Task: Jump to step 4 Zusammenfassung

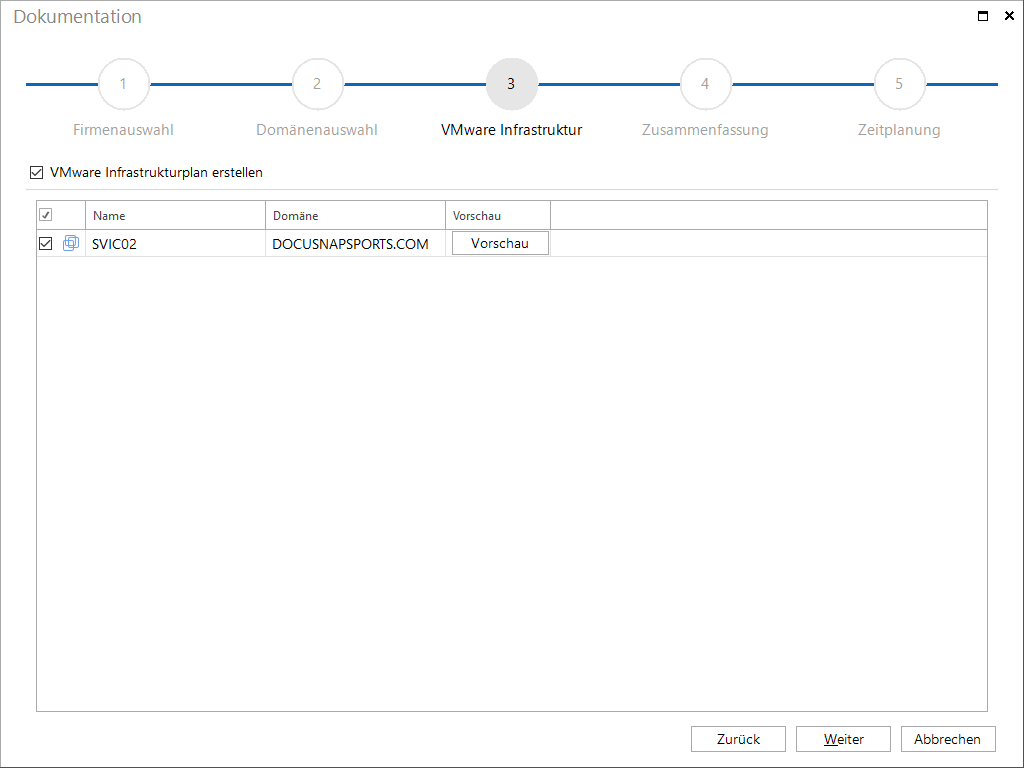Action: 705,84
